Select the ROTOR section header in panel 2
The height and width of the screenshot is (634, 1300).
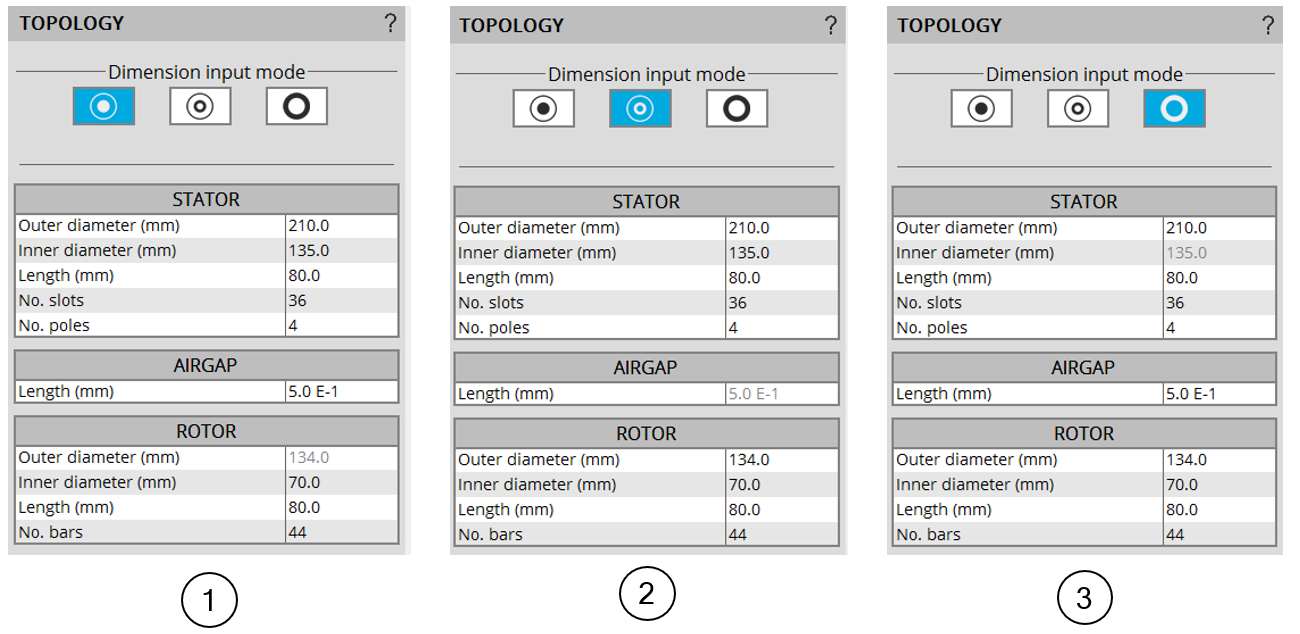pos(645,434)
